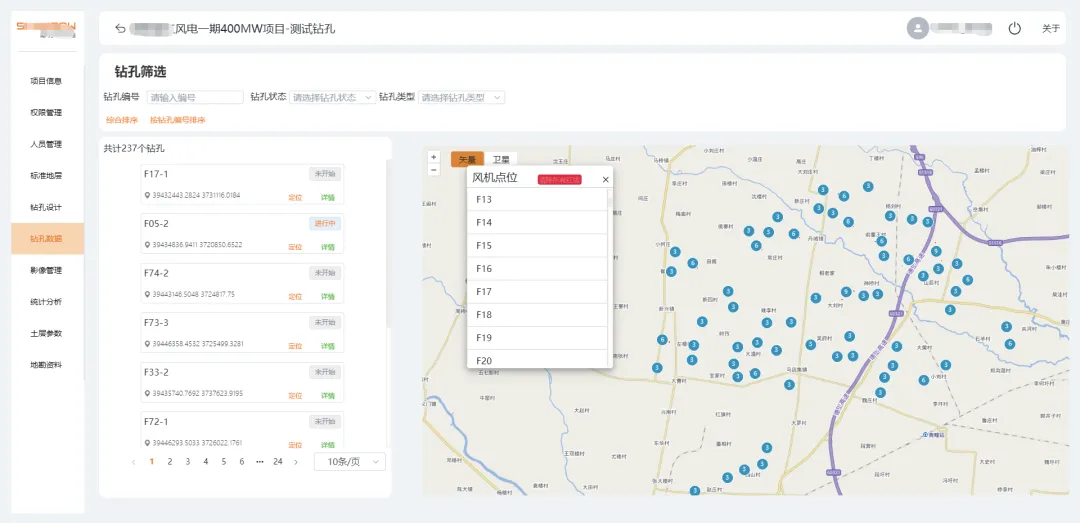The height and width of the screenshot is (523, 1080).
Task: Go to next page with right arrow
Action: click(x=296, y=462)
